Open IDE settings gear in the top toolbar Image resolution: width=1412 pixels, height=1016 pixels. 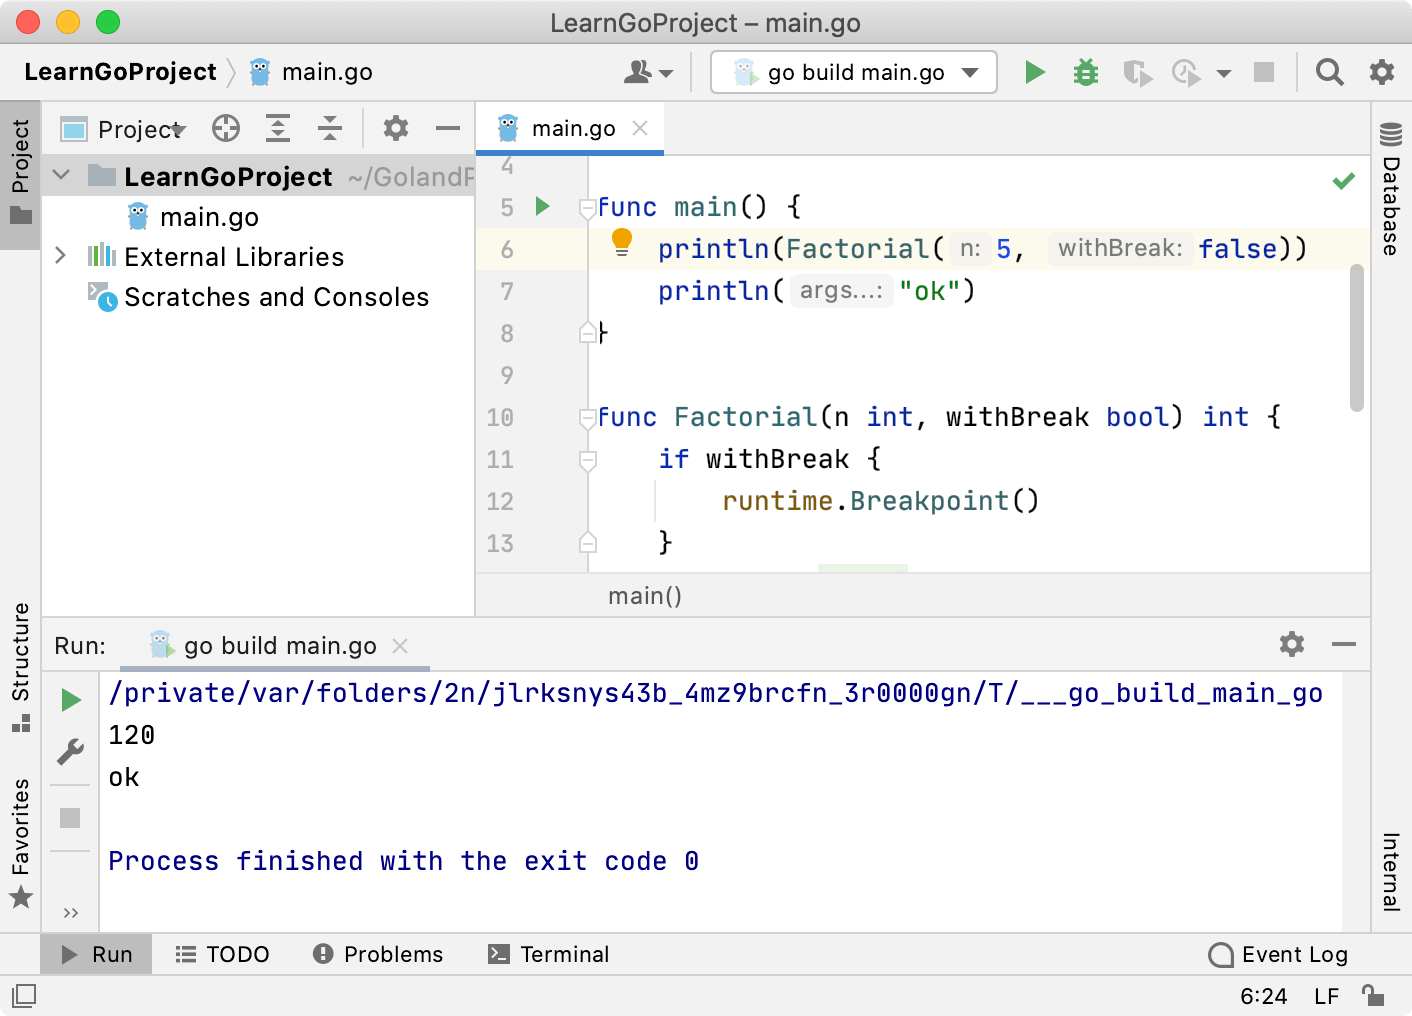(x=1382, y=72)
